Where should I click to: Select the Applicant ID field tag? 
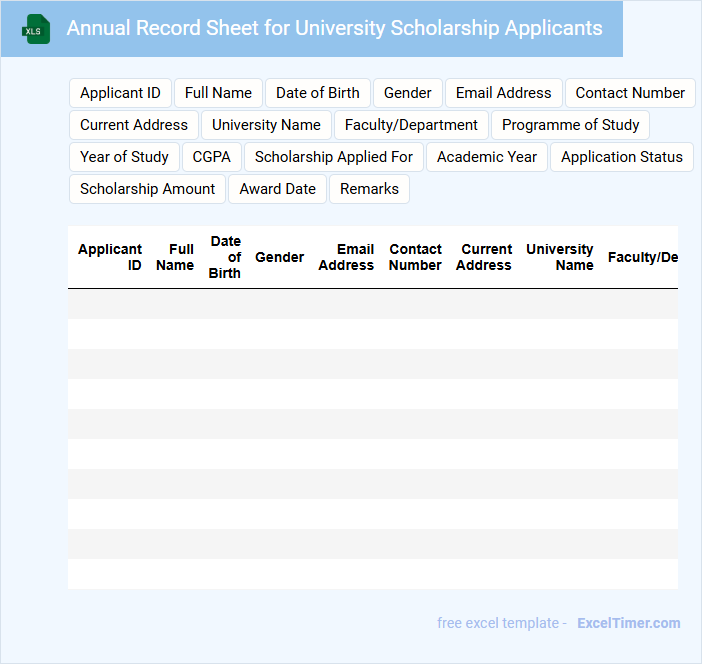120,93
